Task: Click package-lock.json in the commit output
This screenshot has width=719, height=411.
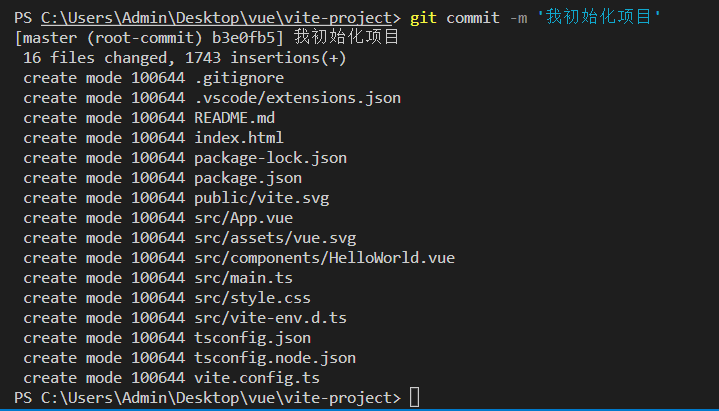Action: click(271, 158)
